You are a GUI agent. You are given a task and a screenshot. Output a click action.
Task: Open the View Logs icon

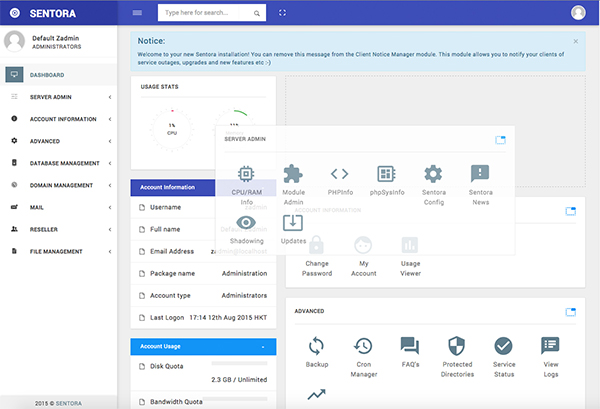(550, 346)
